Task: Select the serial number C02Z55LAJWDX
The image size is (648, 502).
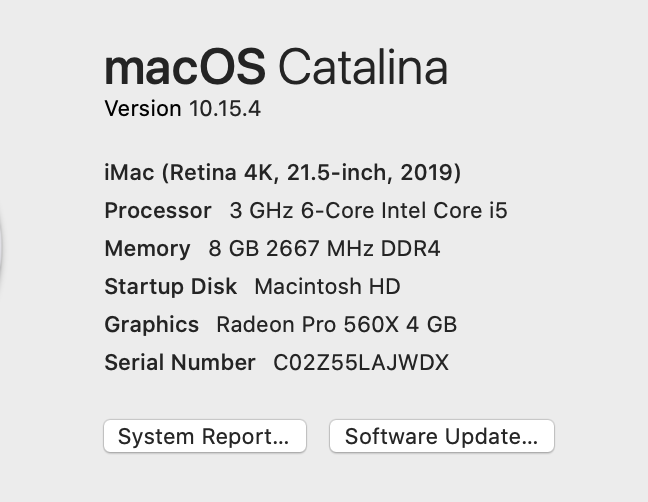Action: pos(361,362)
